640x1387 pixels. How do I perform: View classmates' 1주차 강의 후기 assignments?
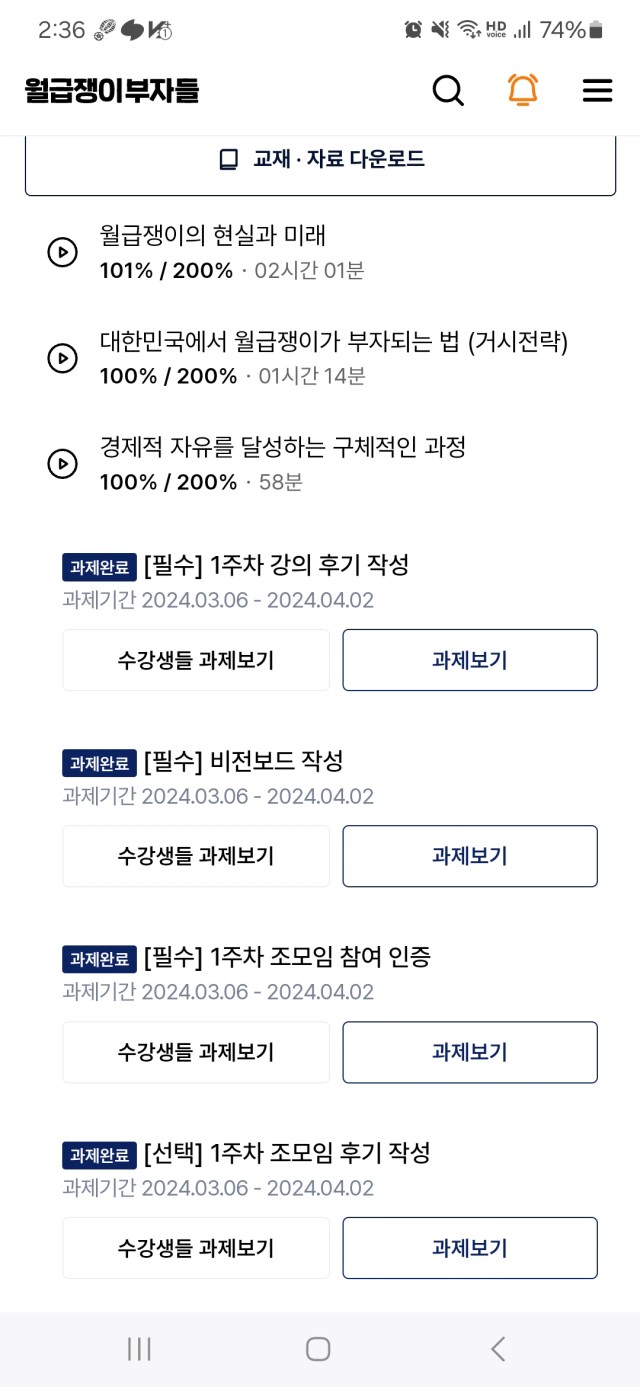tap(196, 660)
